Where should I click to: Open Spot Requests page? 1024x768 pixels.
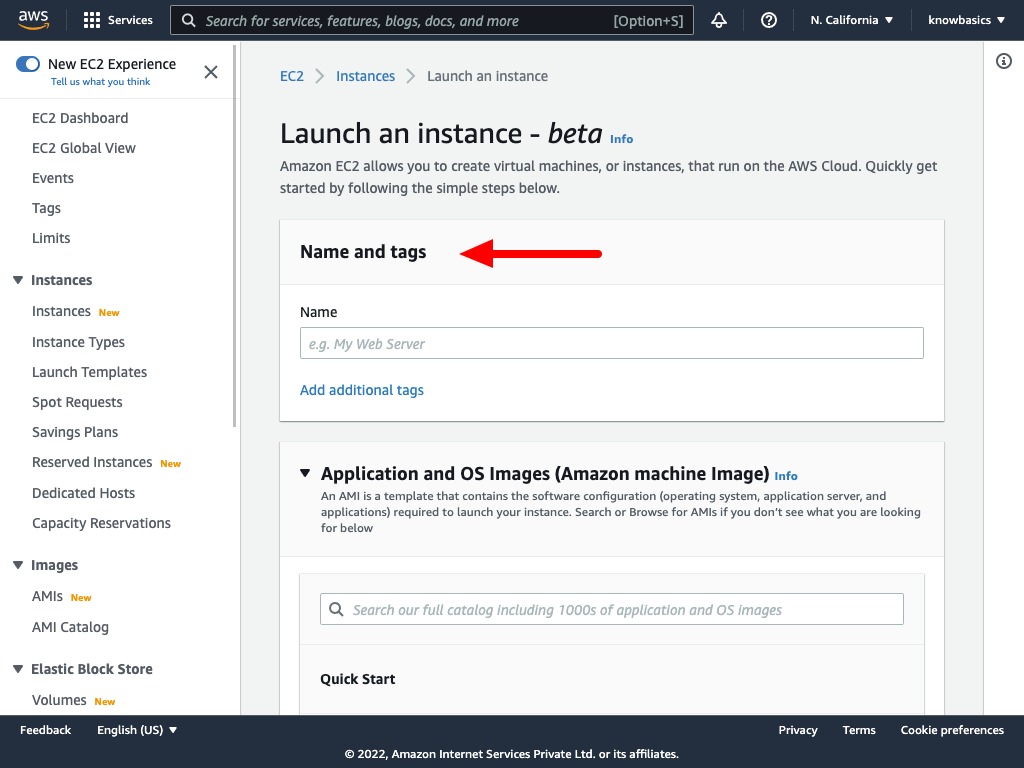coord(77,402)
